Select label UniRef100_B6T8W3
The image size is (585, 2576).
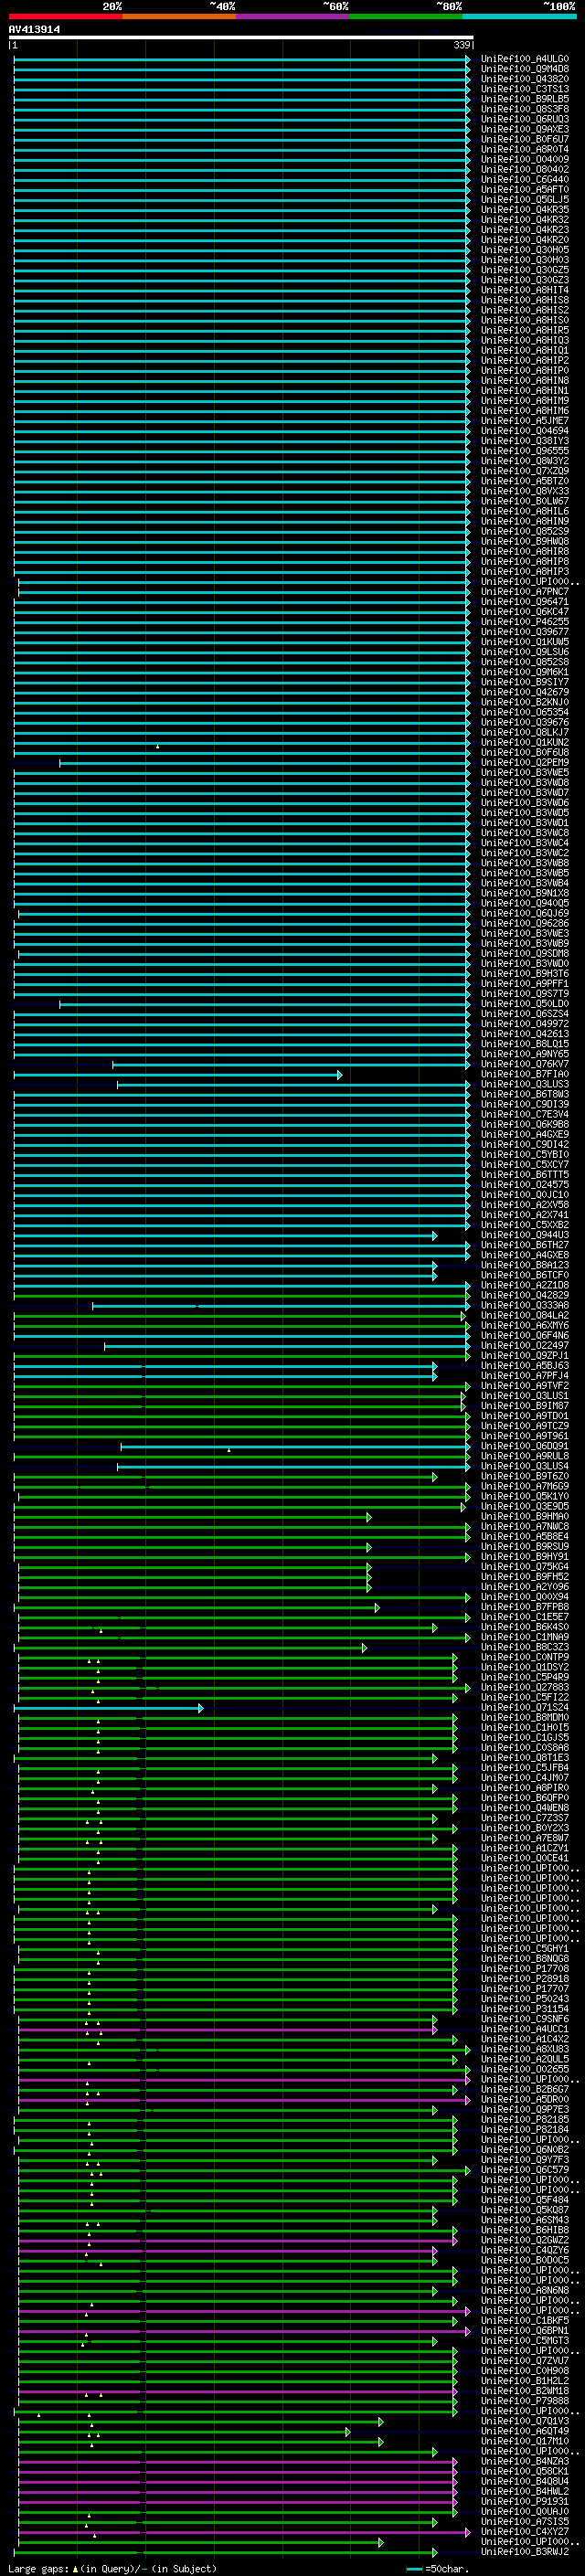(525, 1094)
